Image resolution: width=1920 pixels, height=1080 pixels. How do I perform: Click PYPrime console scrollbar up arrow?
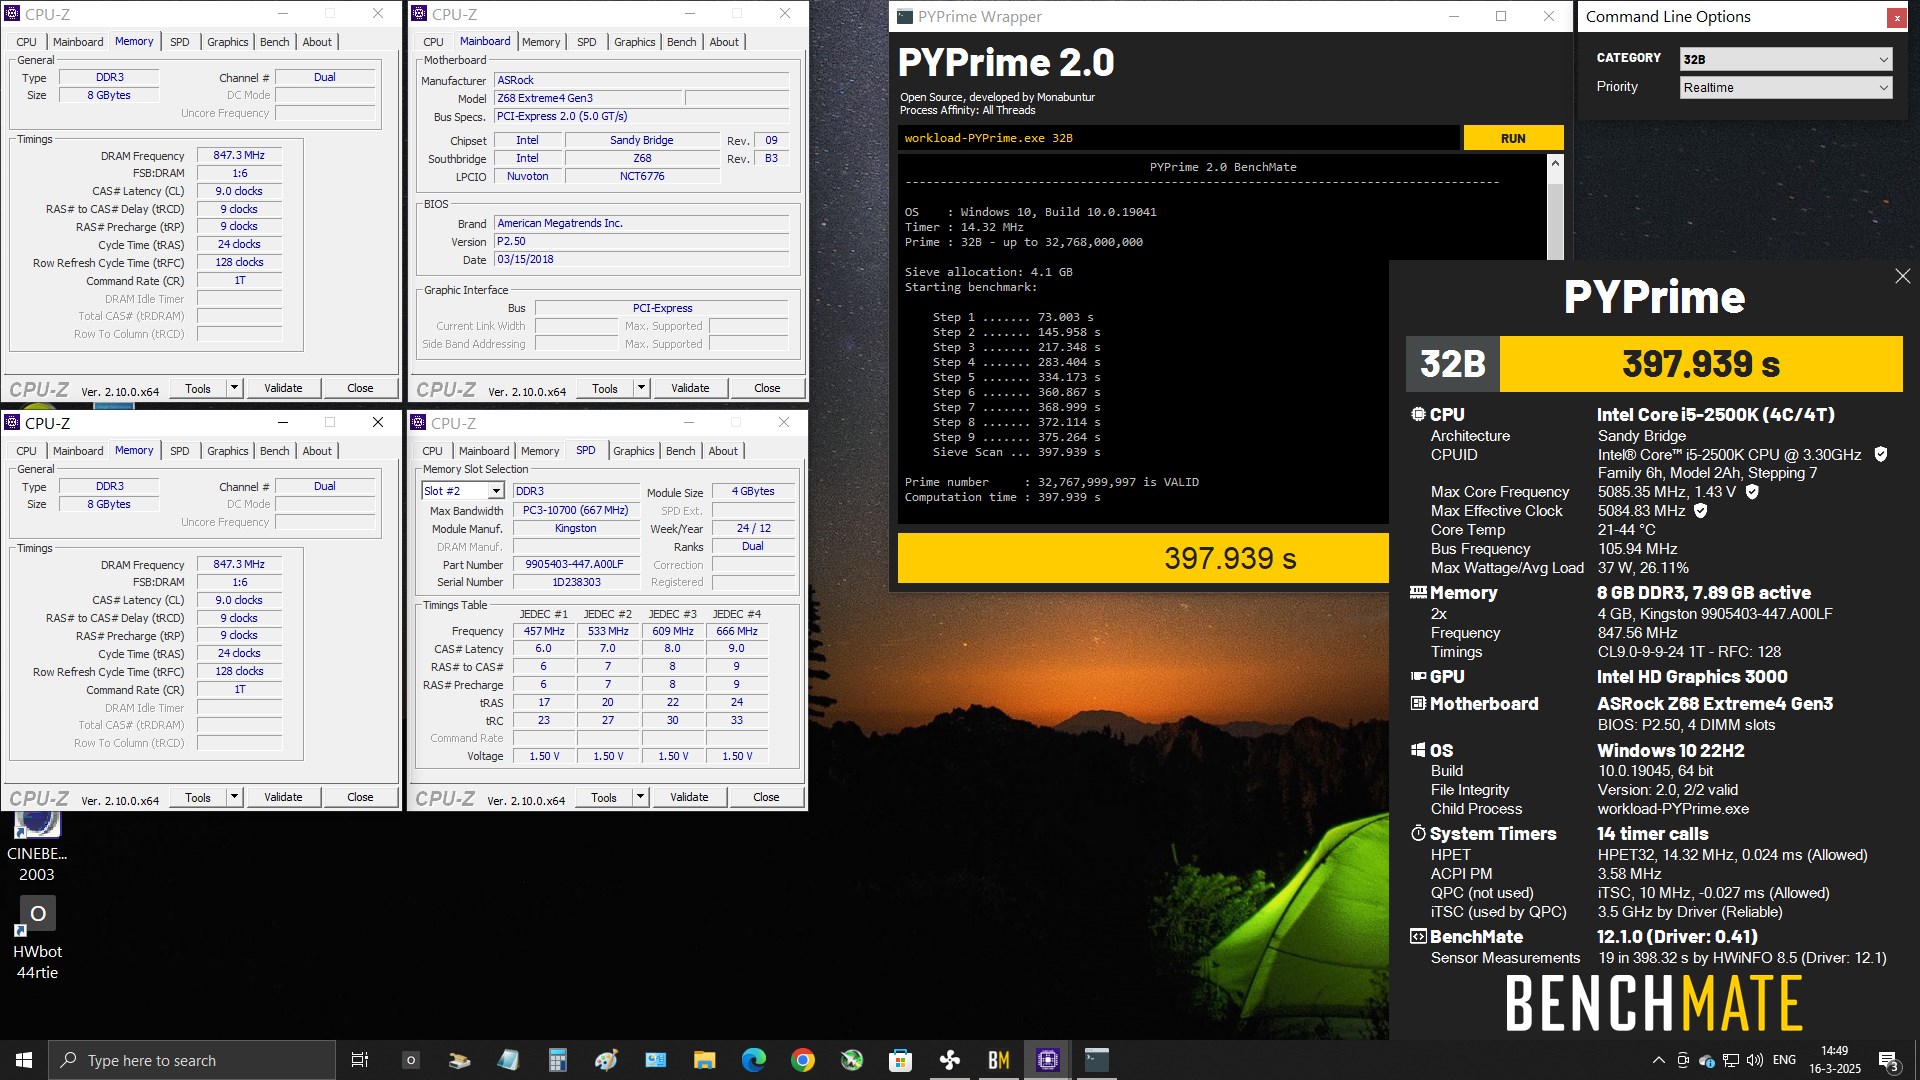[x=1554, y=163]
